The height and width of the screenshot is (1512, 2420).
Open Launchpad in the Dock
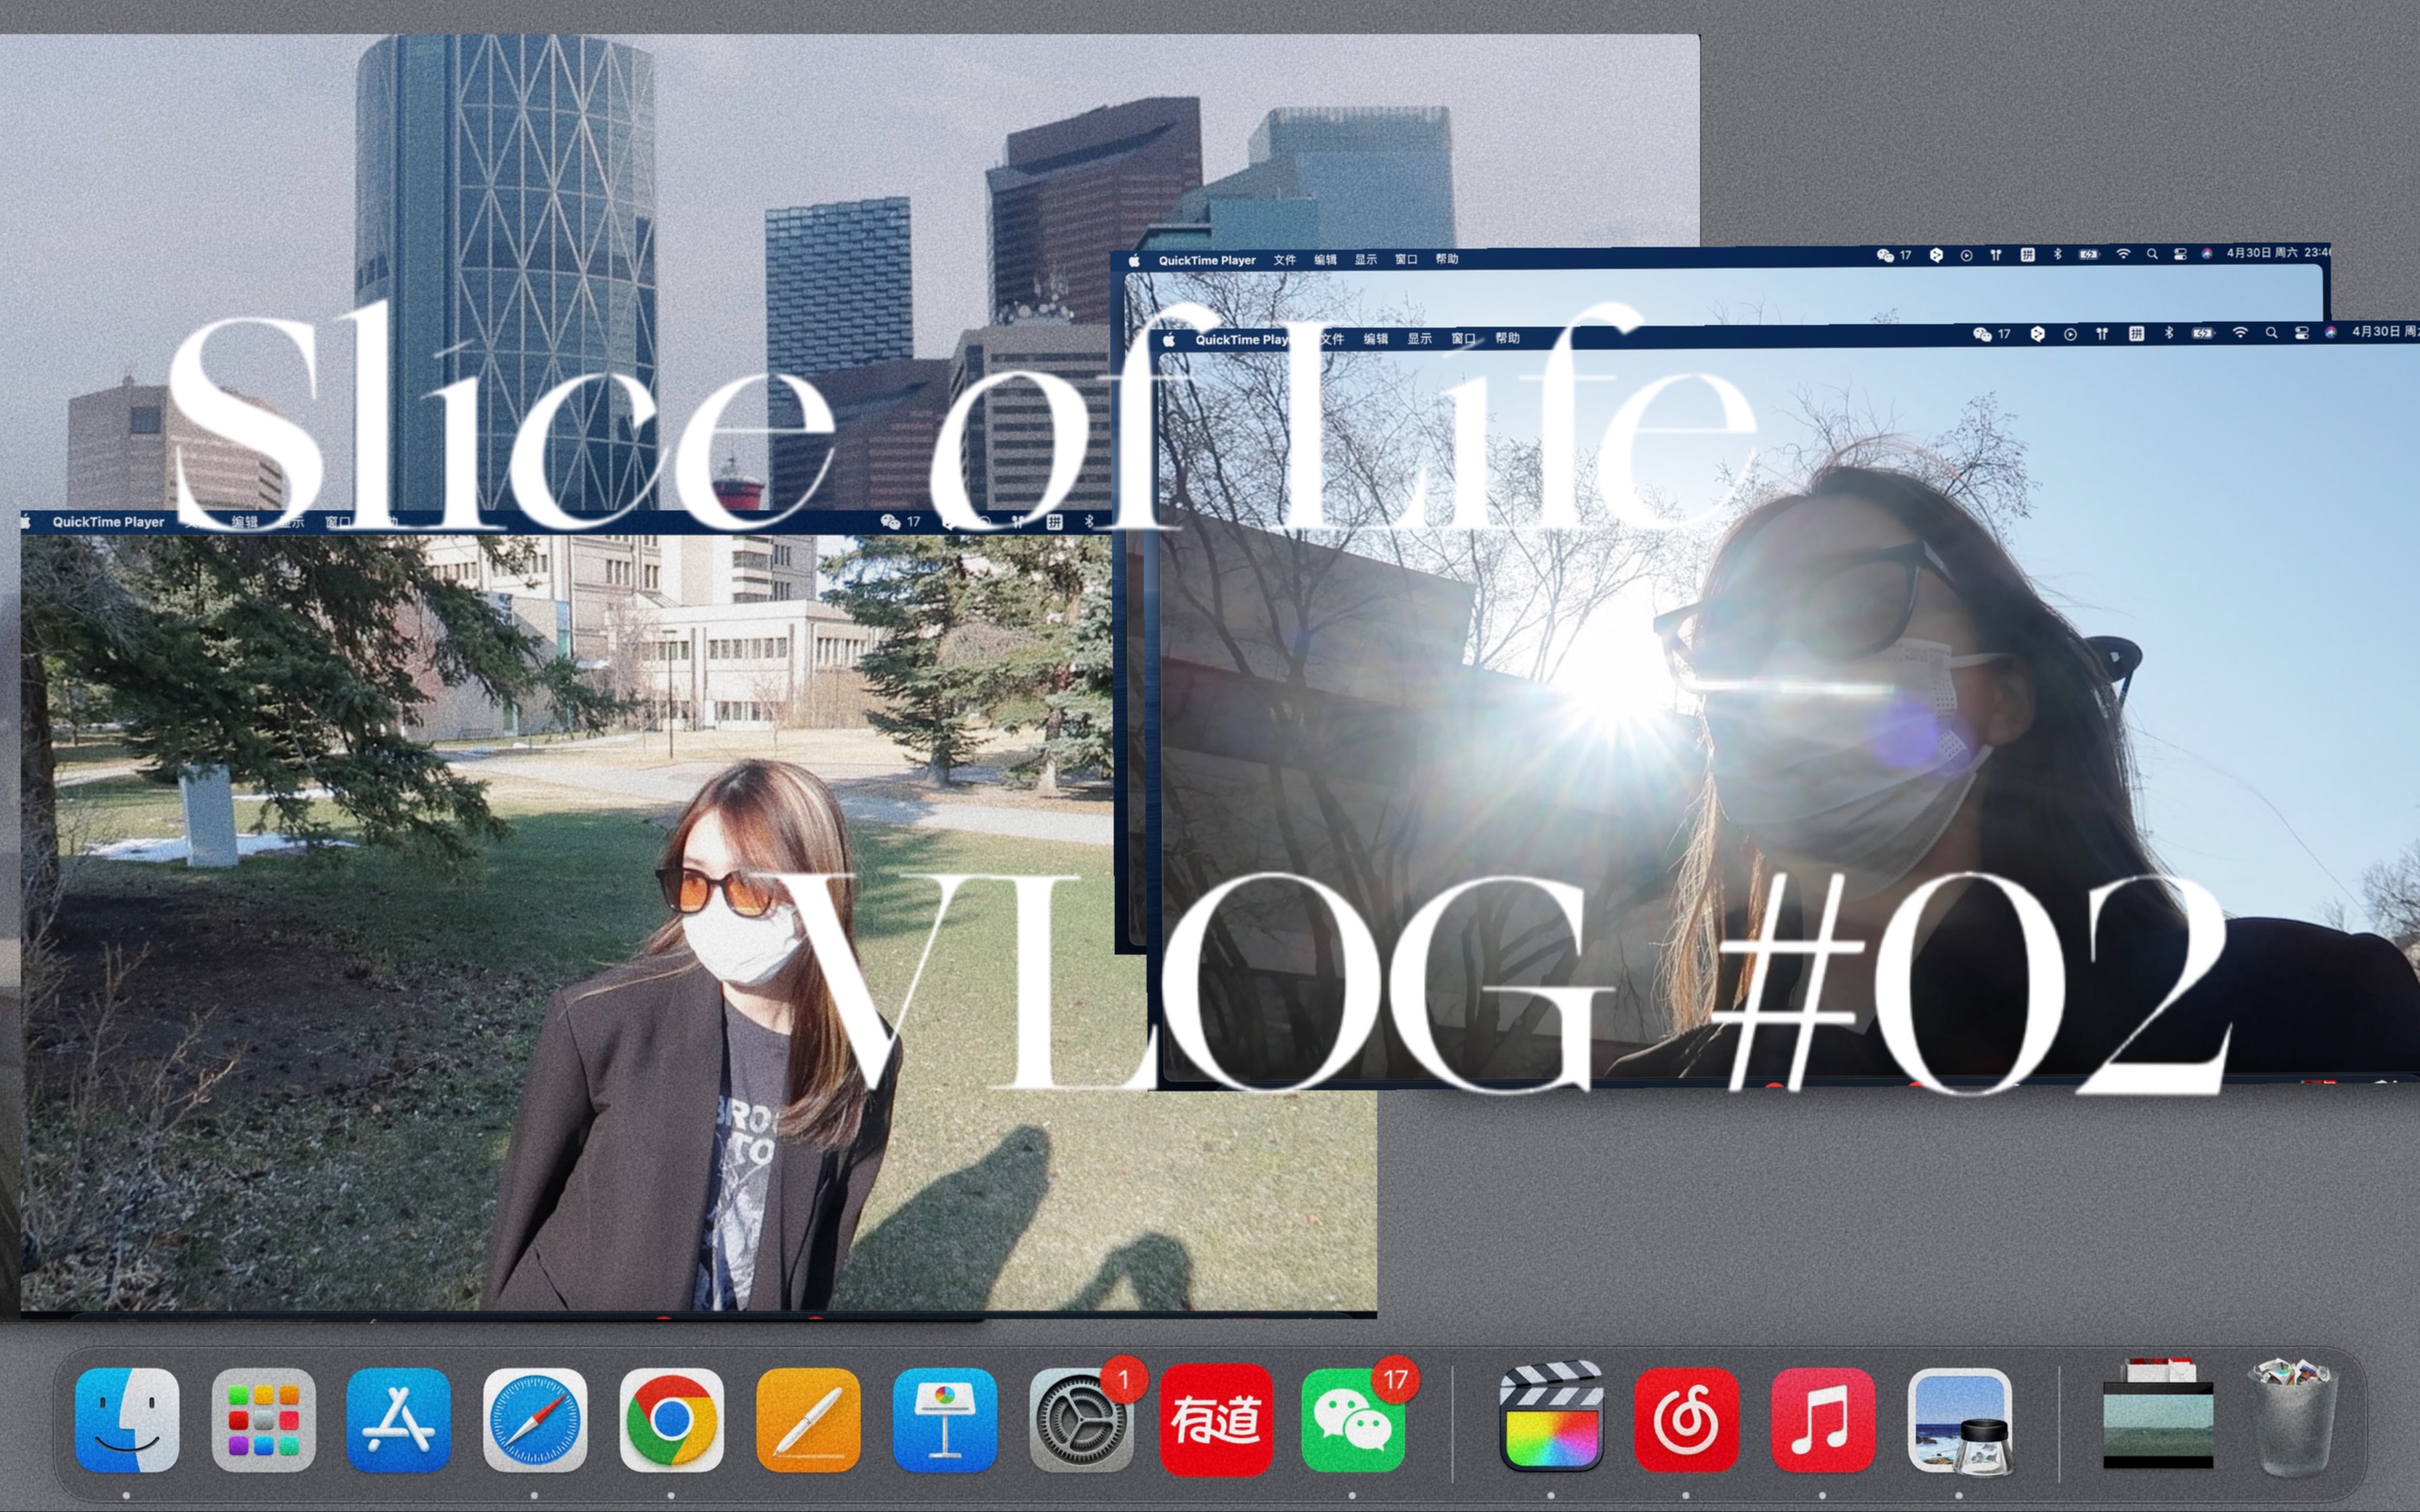tap(263, 1420)
